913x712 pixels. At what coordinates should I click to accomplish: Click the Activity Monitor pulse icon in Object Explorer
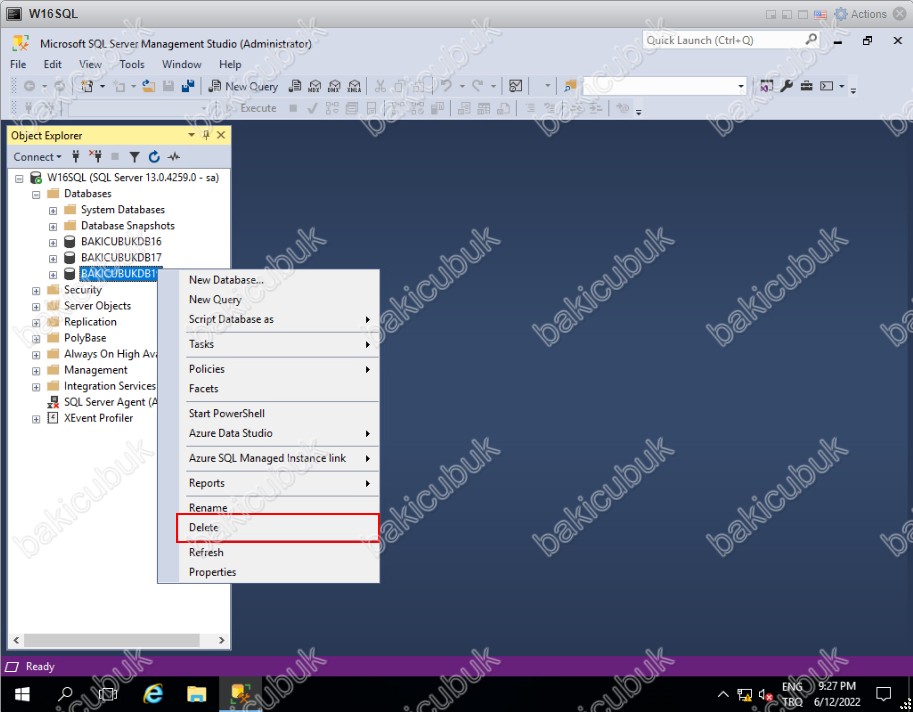(174, 157)
